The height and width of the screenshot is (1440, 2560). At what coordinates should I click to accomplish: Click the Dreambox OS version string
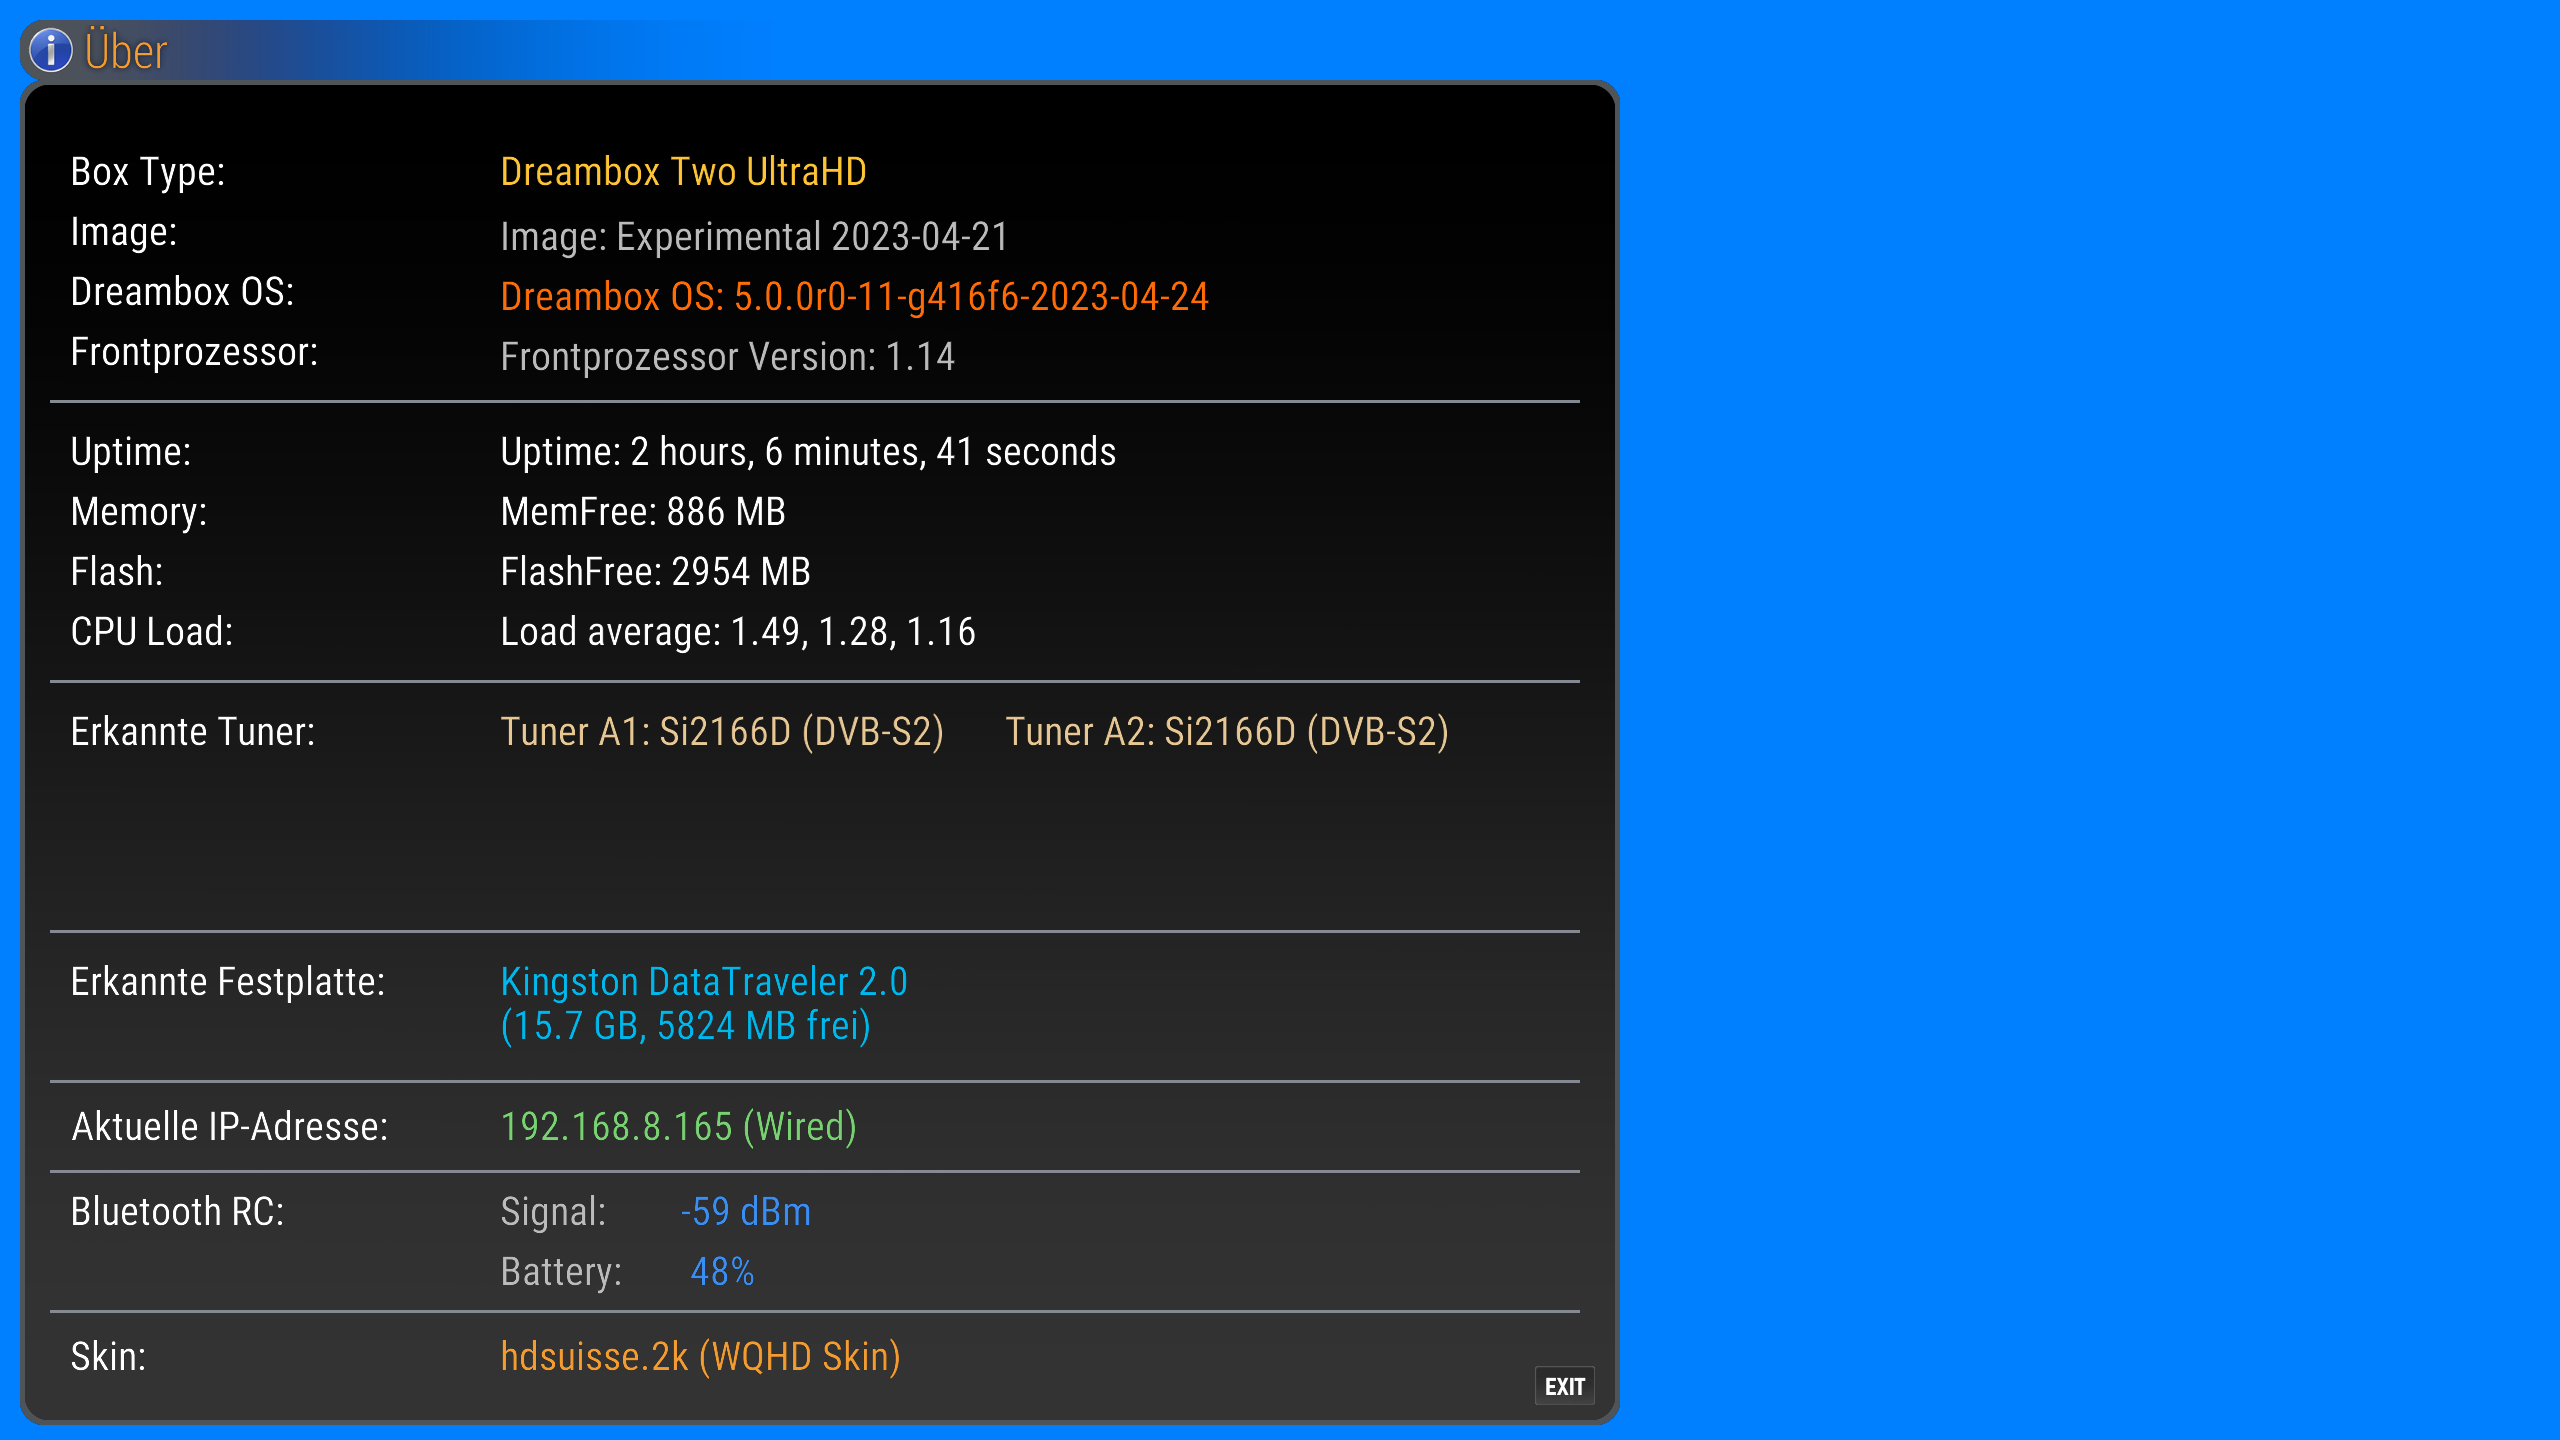click(854, 297)
